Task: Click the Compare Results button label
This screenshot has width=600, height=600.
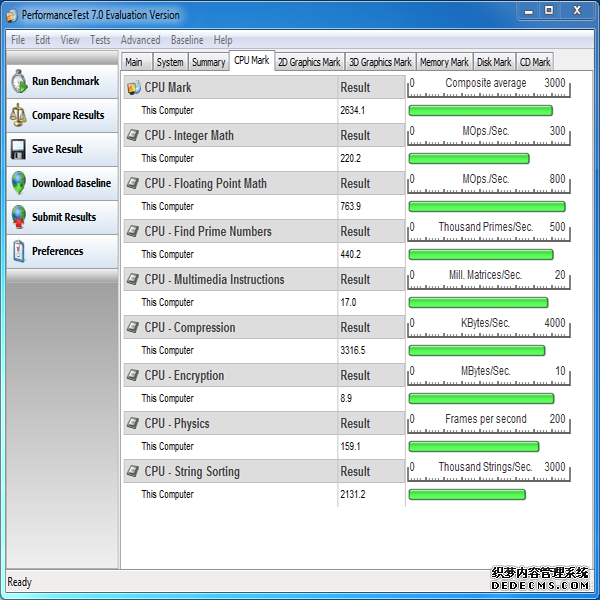Action: [68, 115]
